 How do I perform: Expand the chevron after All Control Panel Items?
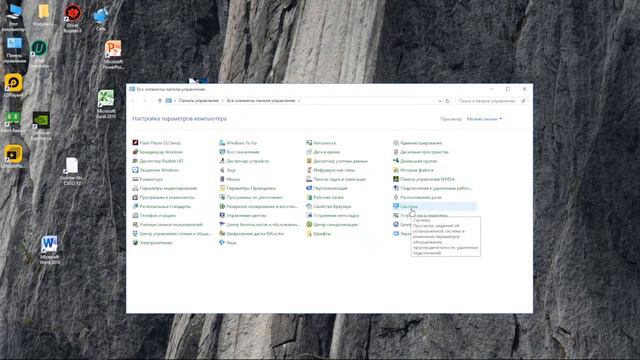(x=299, y=100)
